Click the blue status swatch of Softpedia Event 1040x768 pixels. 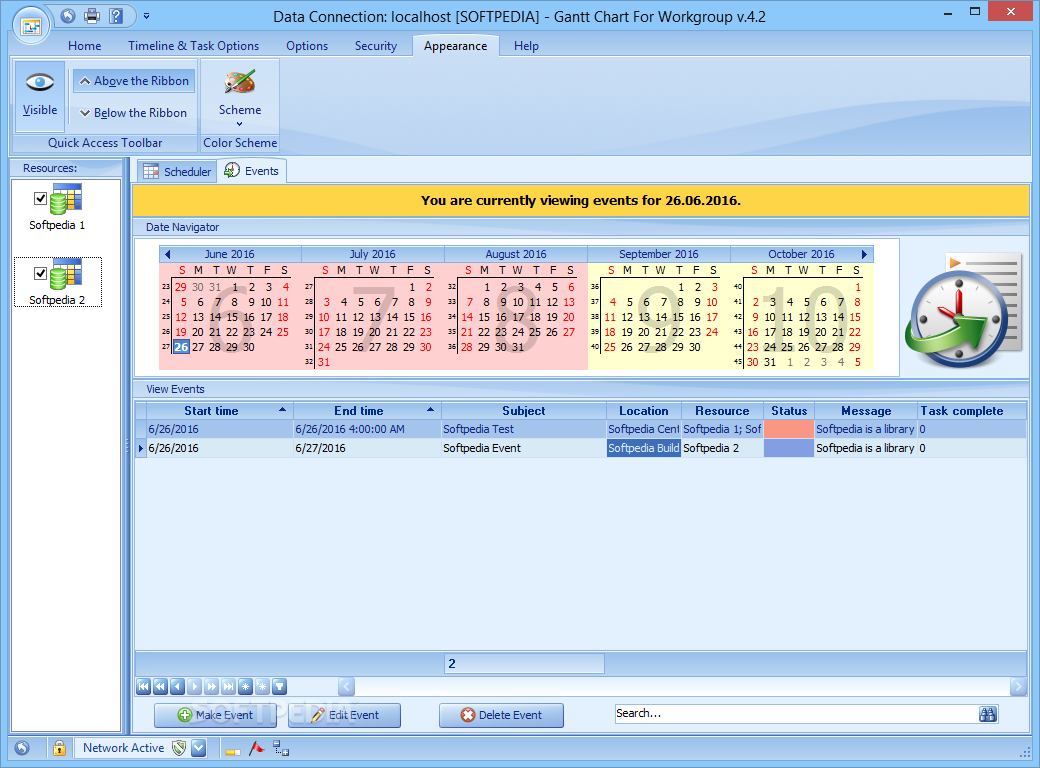click(789, 448)
